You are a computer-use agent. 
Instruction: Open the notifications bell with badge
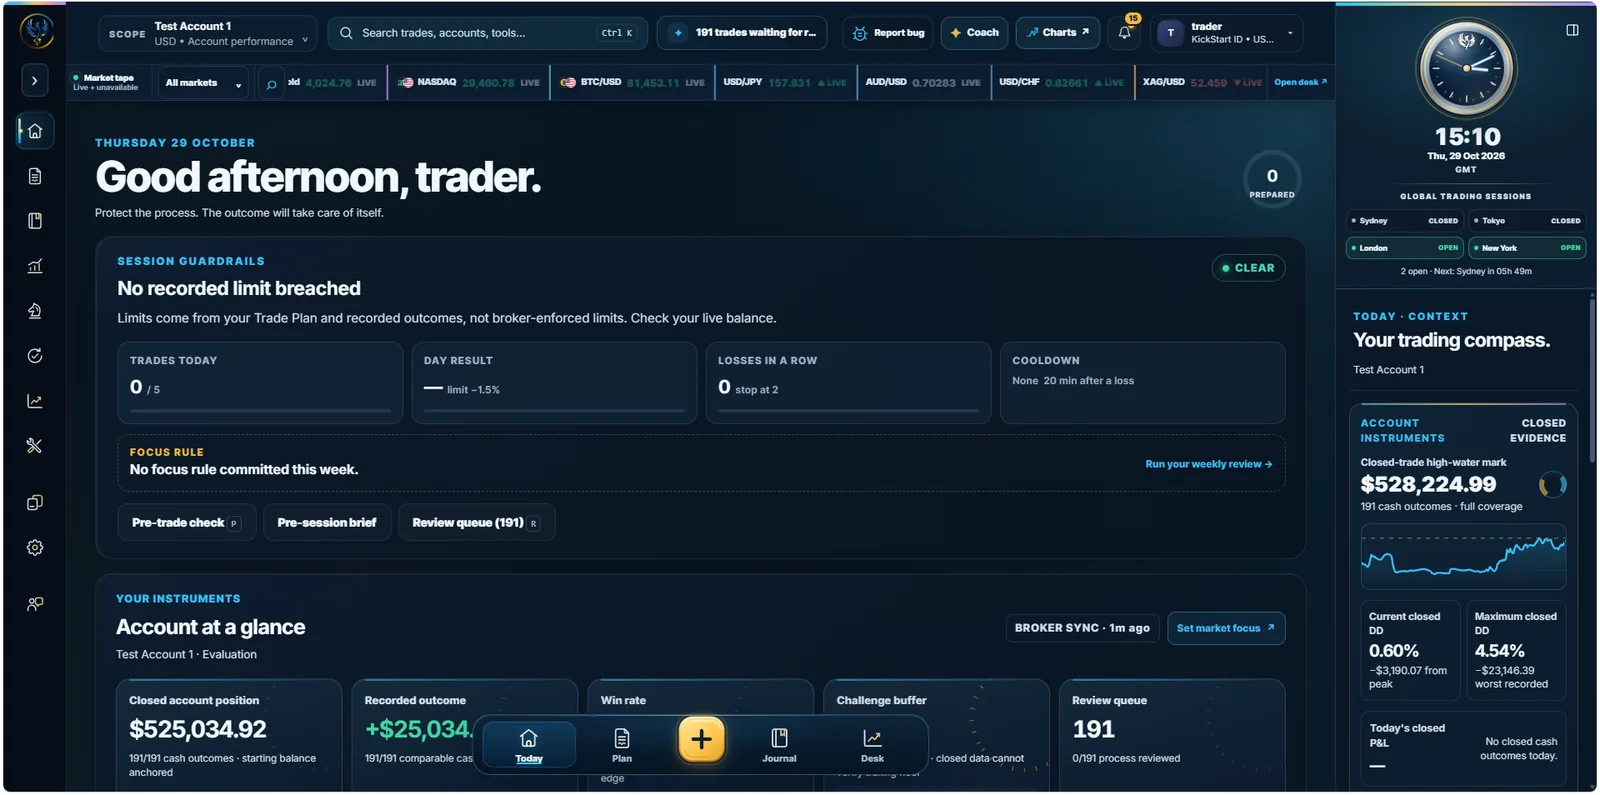[1125, 33]
